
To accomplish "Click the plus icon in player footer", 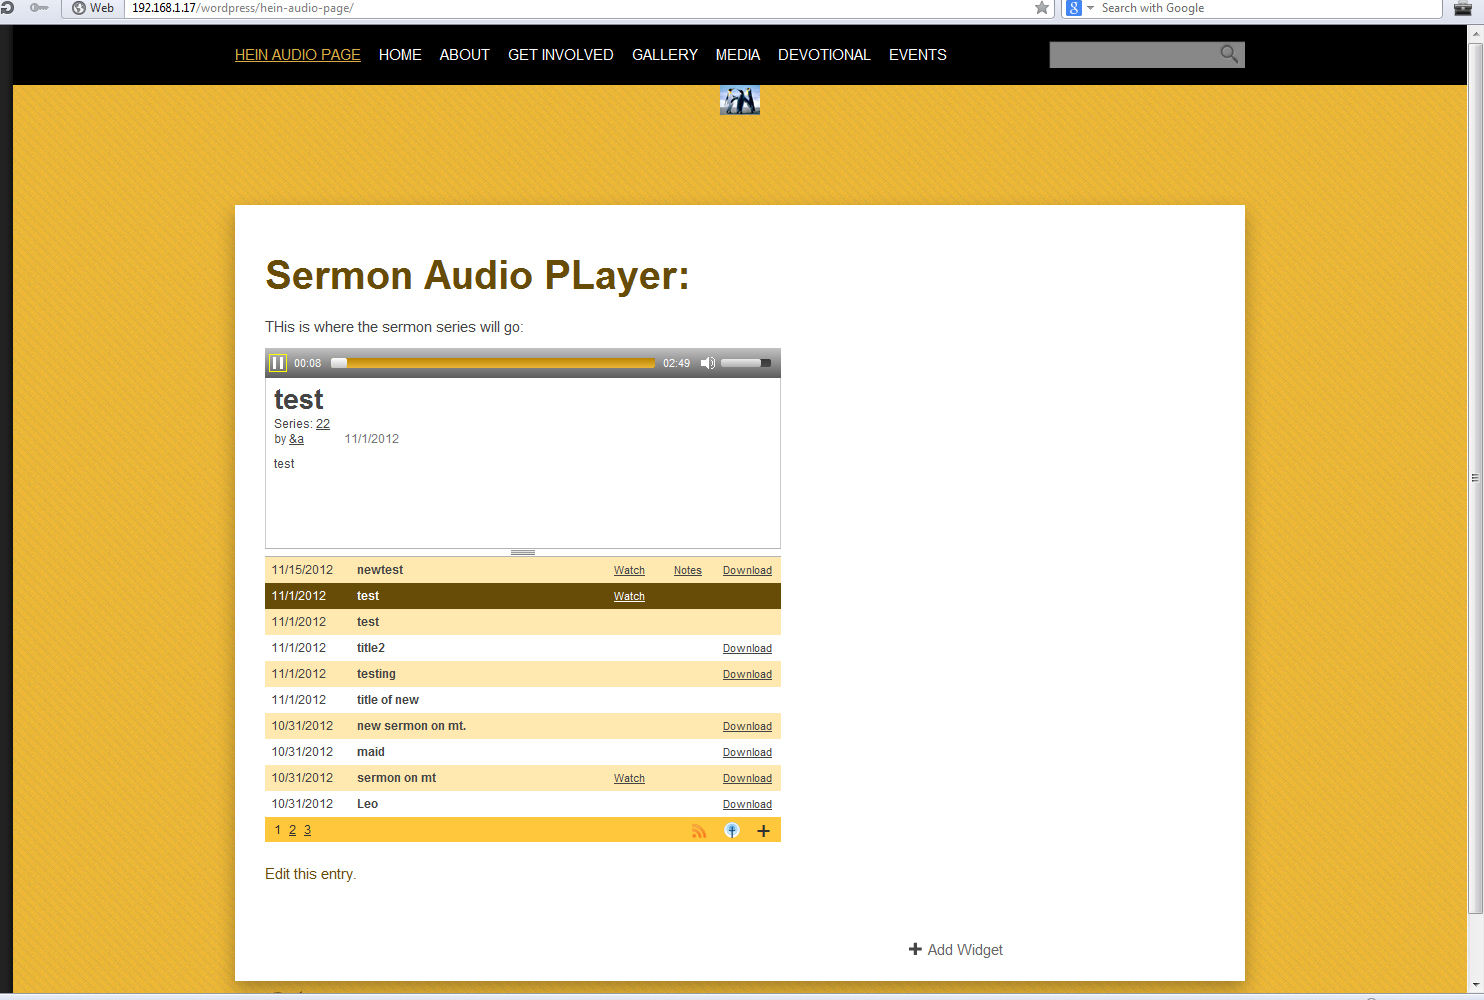I will pyautogui.click(x=763, y=831).
